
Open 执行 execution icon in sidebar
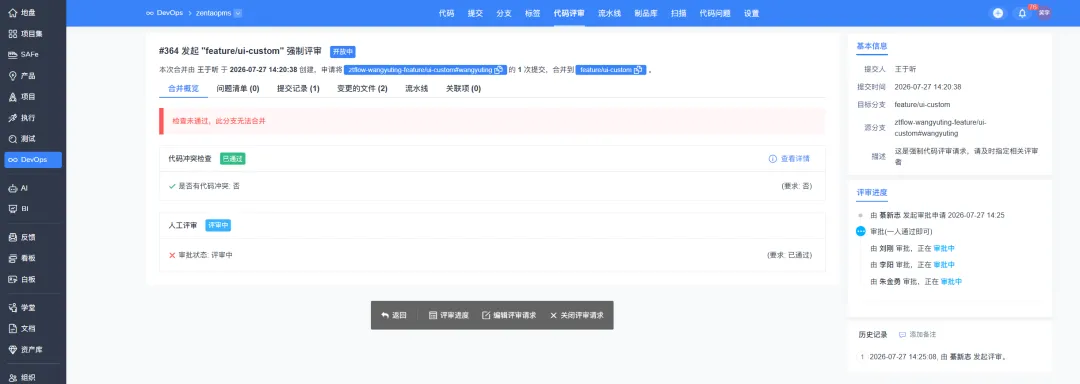coord(12,118)
